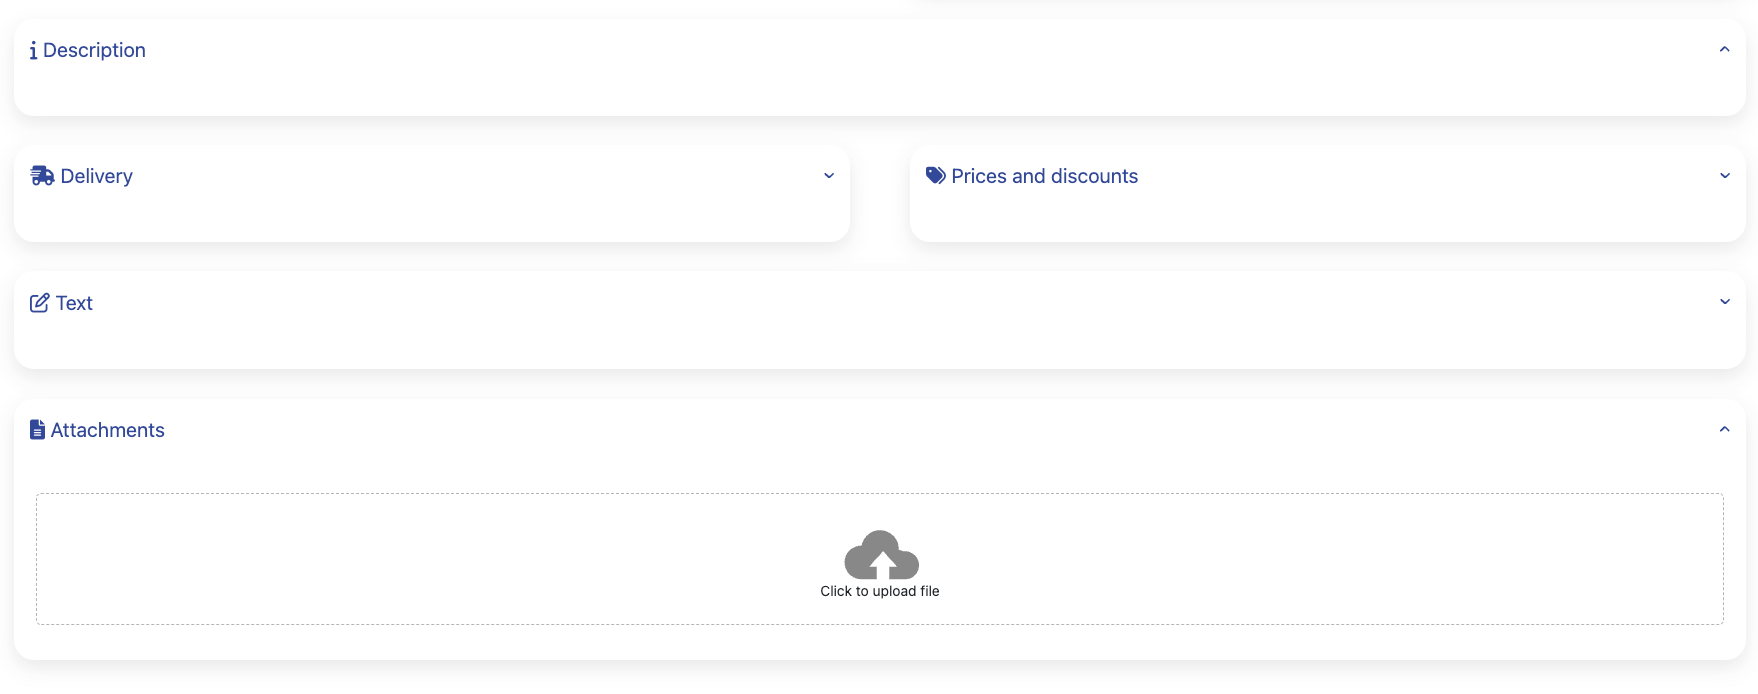Select the Prices and discounts heading
This screenshot has width=1758, height=694.
coord(1044,177)
